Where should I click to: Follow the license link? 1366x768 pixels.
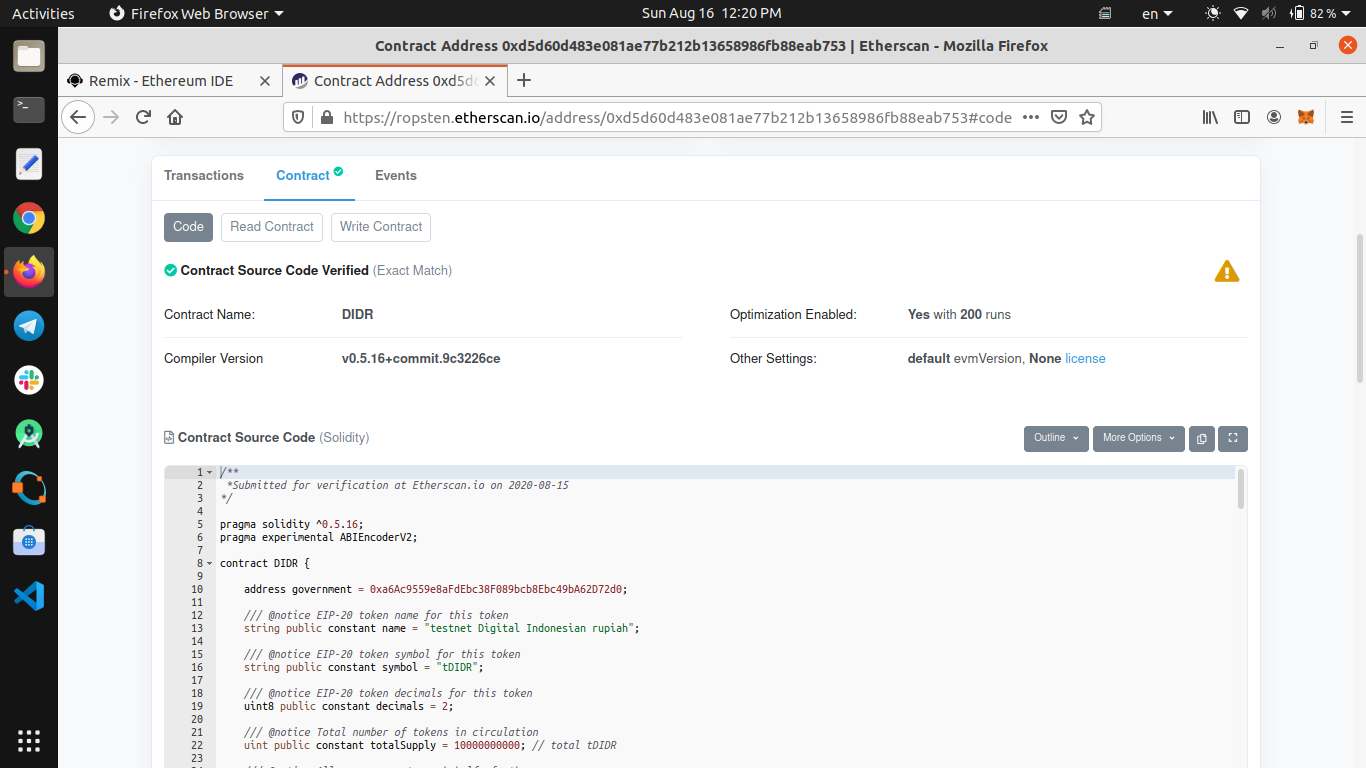1085,359
